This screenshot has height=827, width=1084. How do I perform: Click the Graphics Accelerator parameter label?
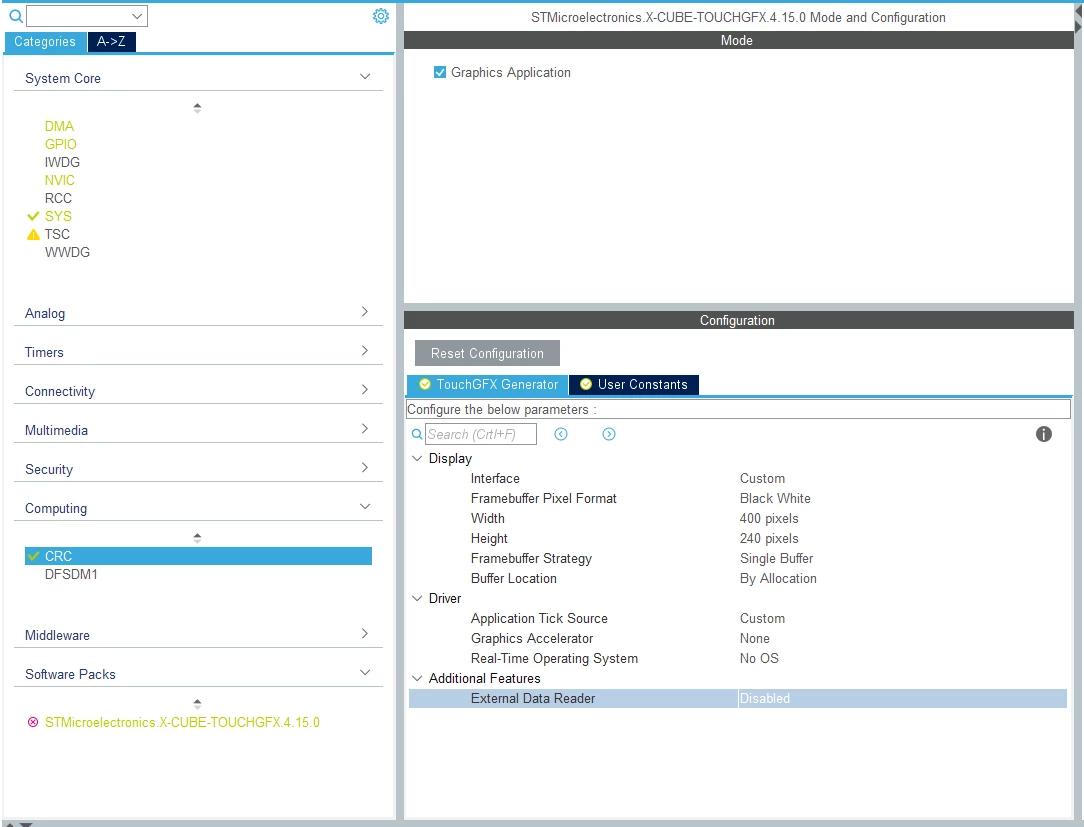[x=532, y=638]
